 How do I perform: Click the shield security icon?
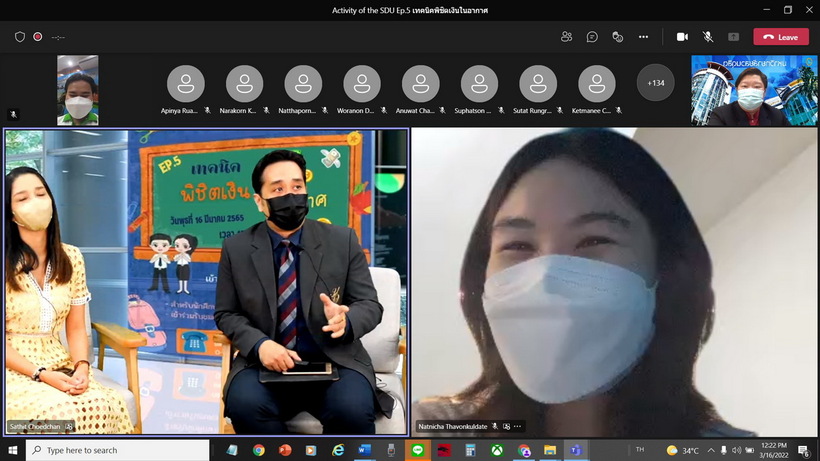(20, 37)
